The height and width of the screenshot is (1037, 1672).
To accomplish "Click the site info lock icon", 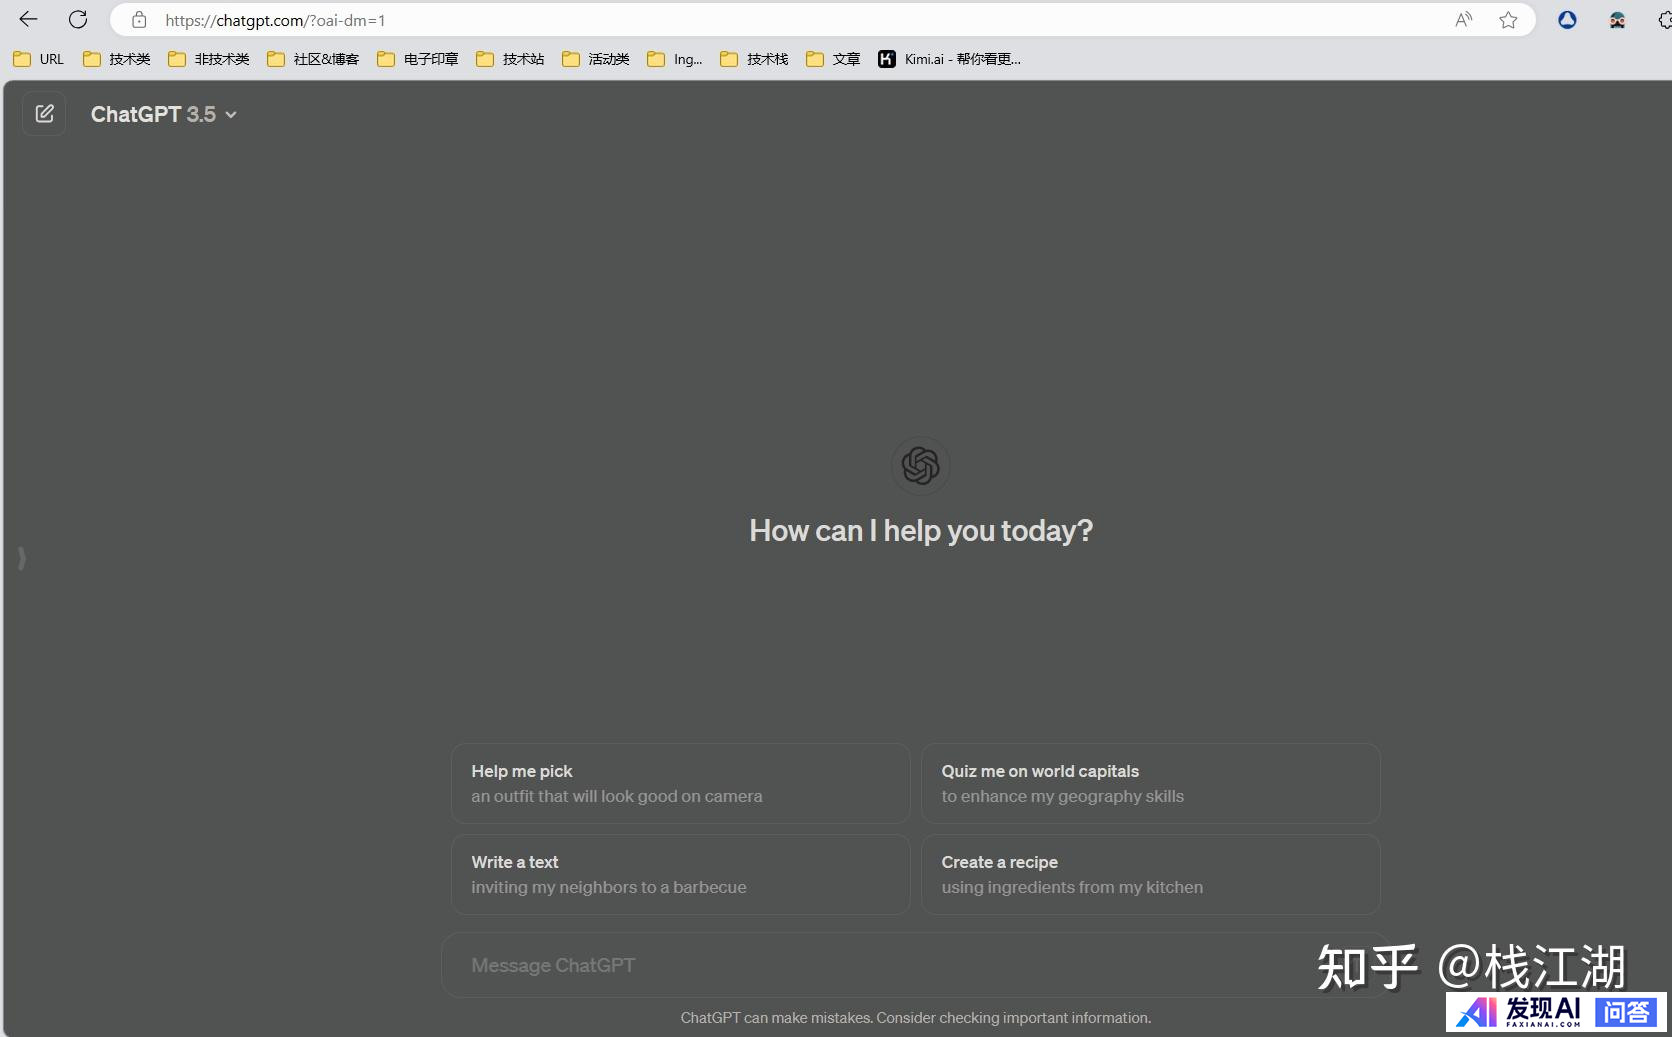I will coord(139,20).
